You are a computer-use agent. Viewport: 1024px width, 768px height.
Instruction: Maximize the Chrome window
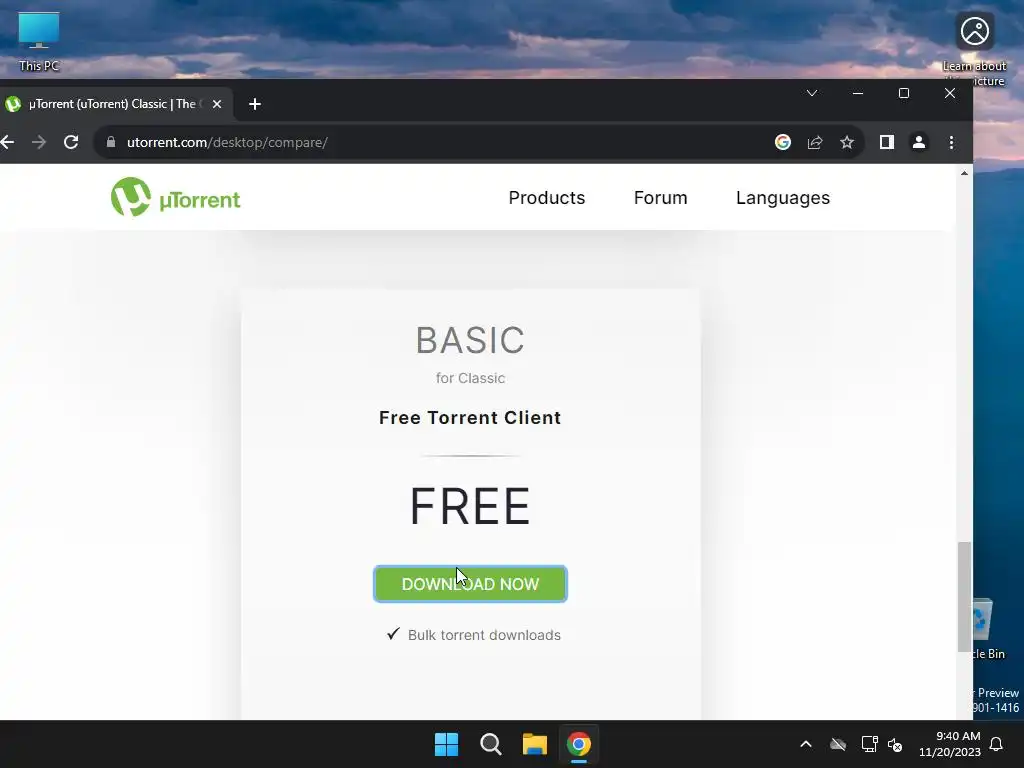click(904, 93)
